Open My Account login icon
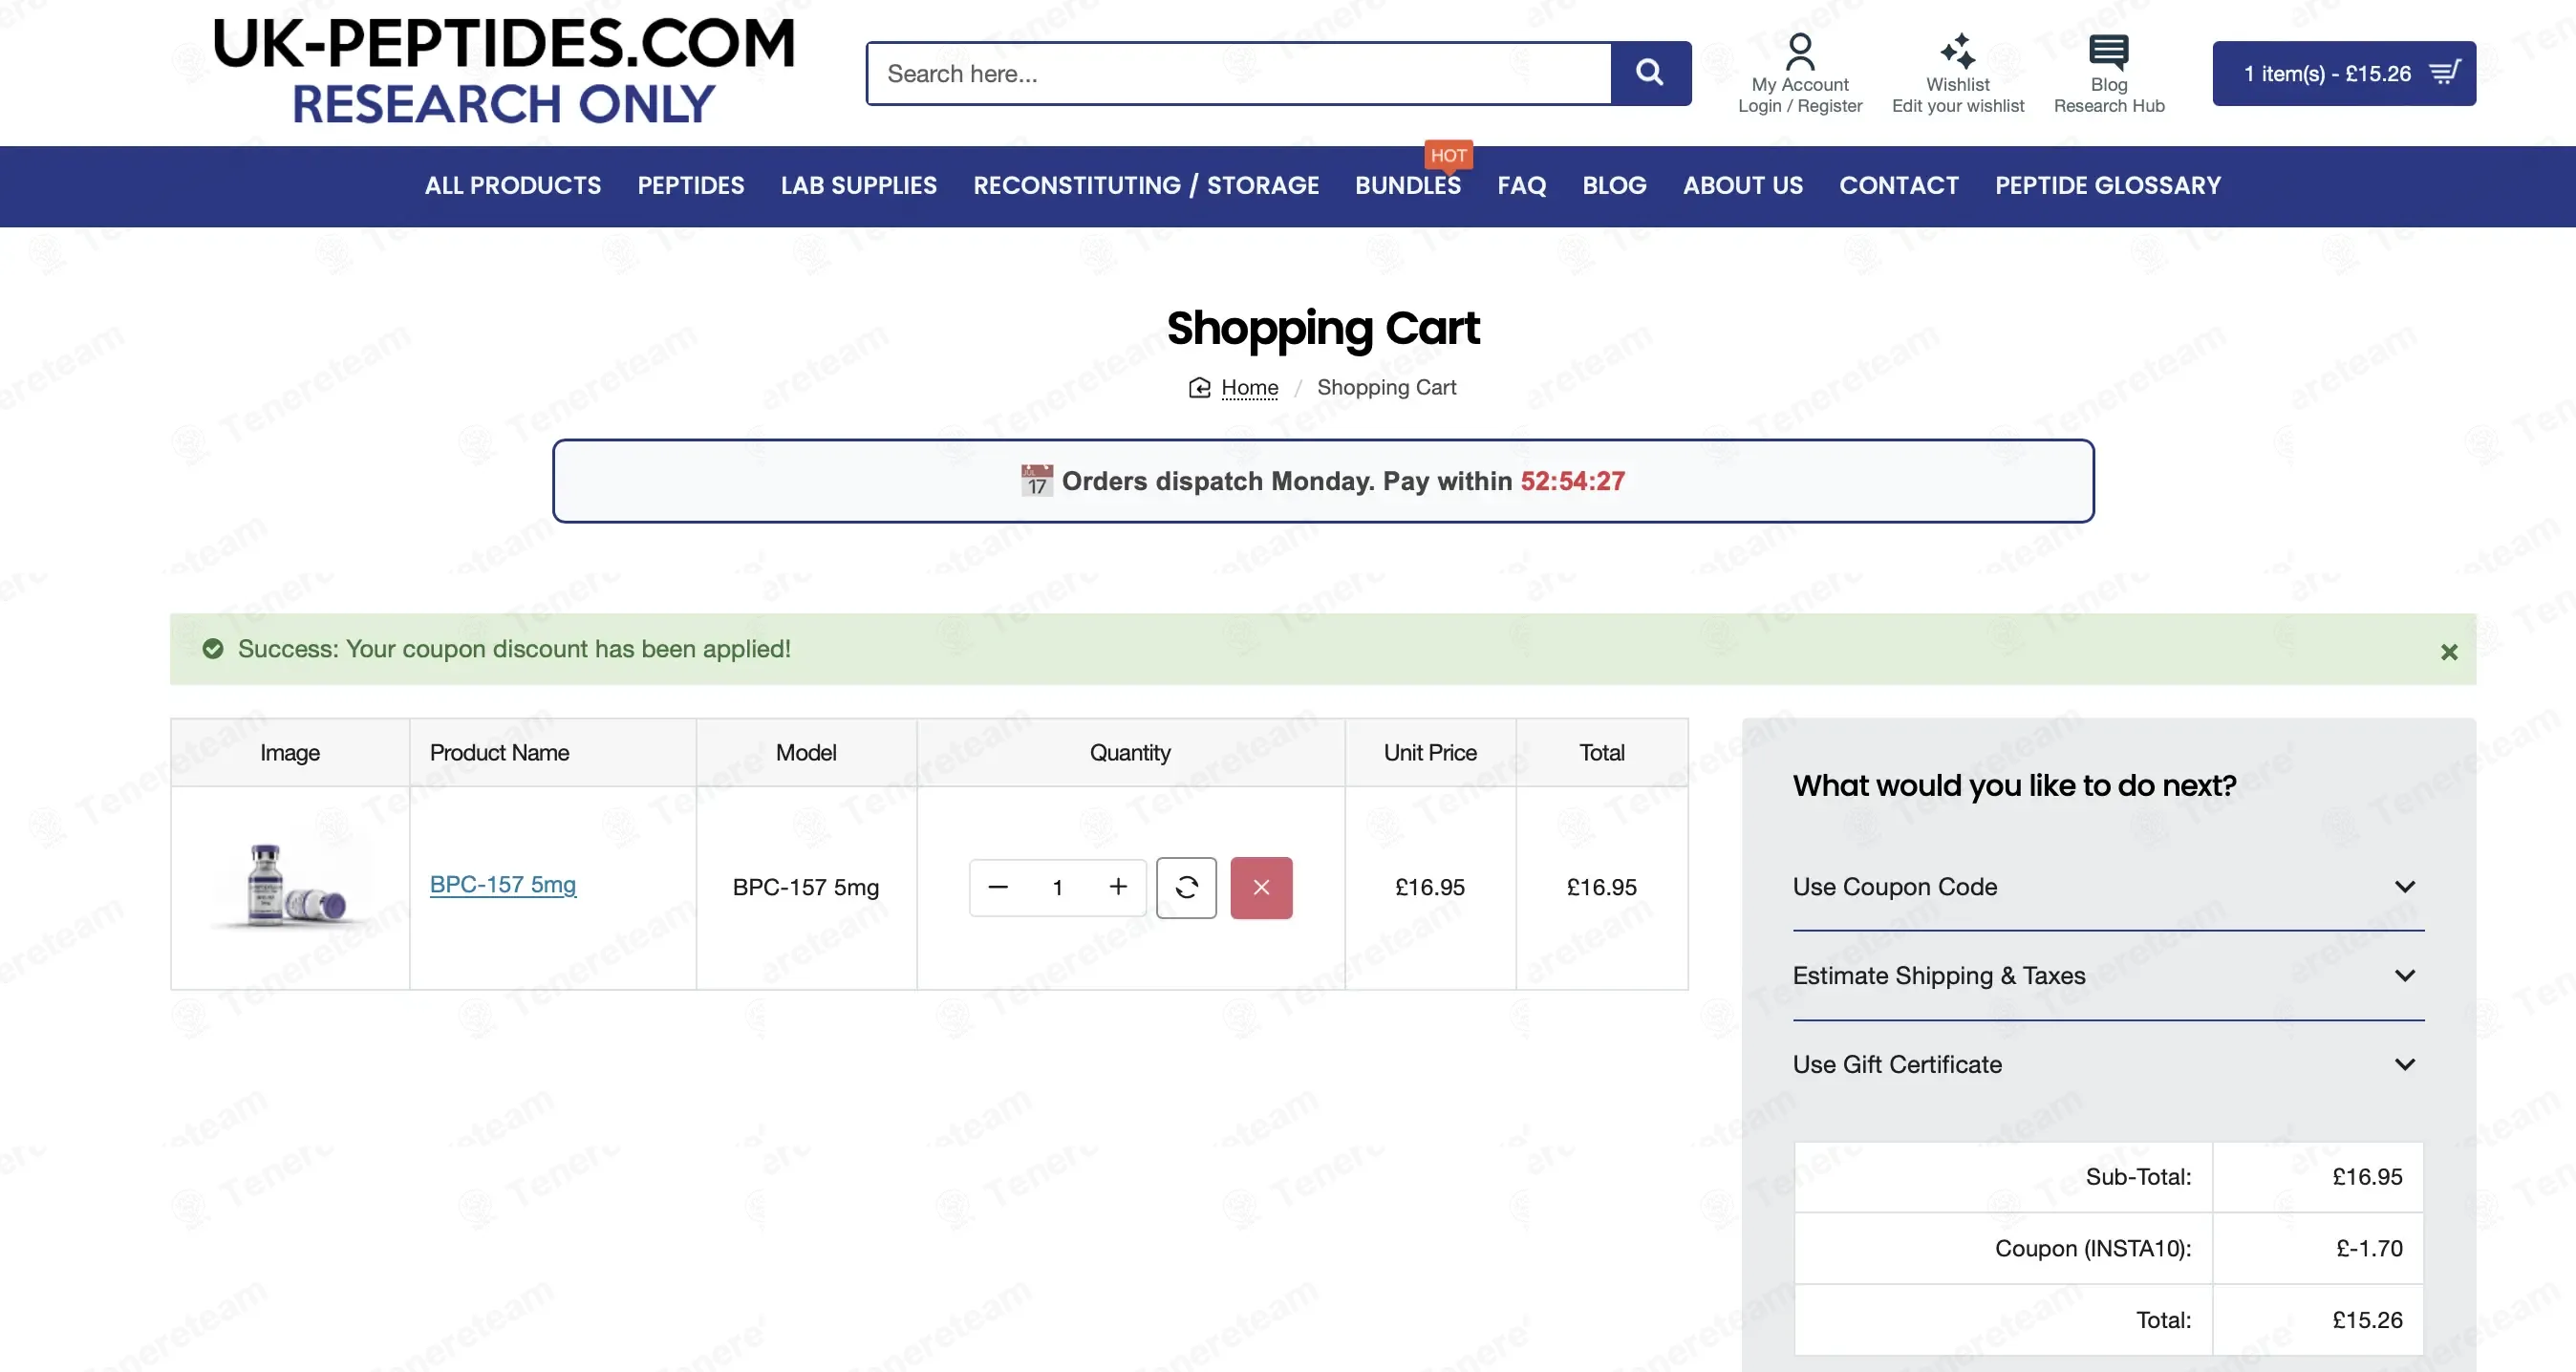 (1799, 51)
